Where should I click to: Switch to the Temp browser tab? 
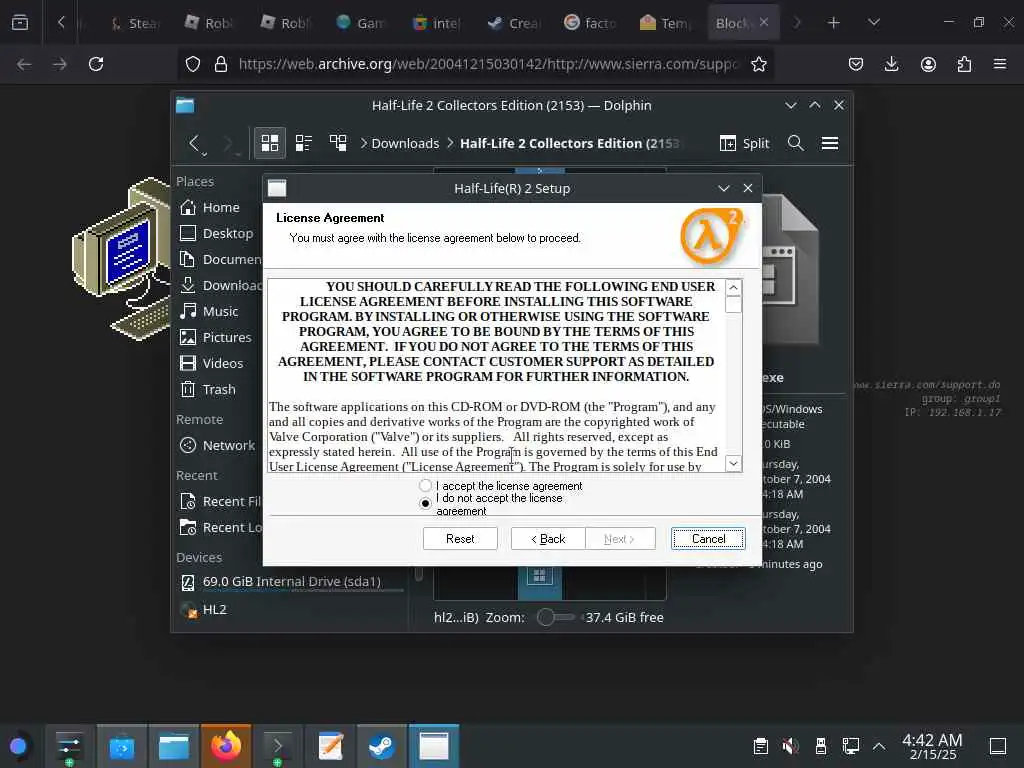tap(665, 23)
